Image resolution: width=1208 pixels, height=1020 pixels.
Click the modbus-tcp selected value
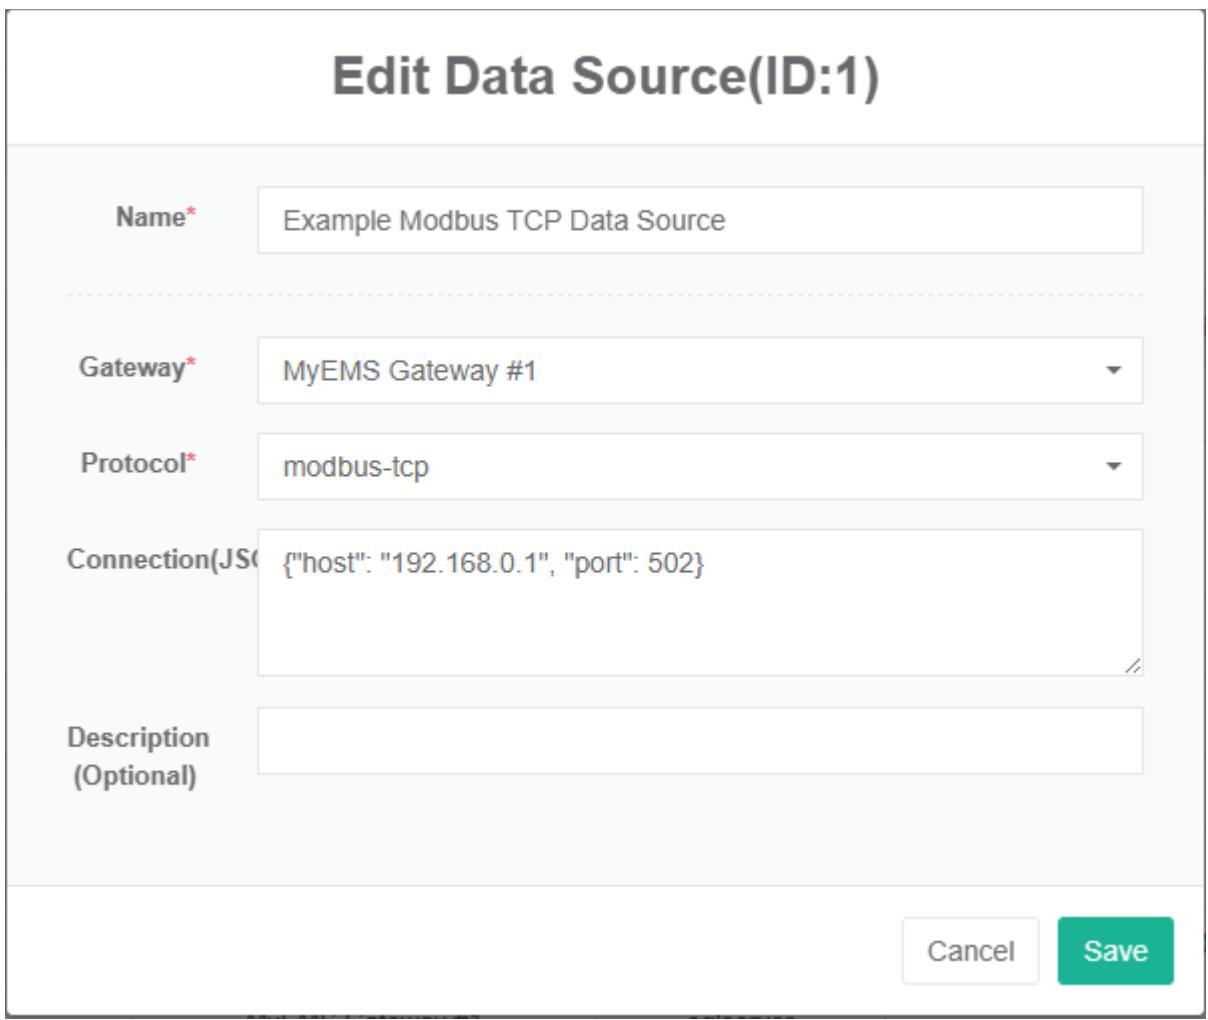pos(356,467)
